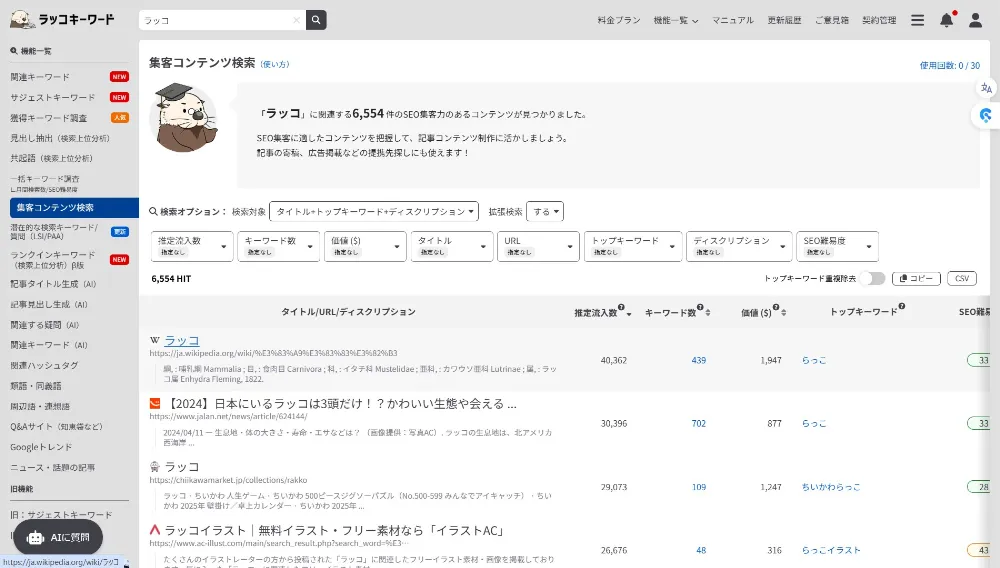Sort by 推定流入数 arrow

pos(629,314)
